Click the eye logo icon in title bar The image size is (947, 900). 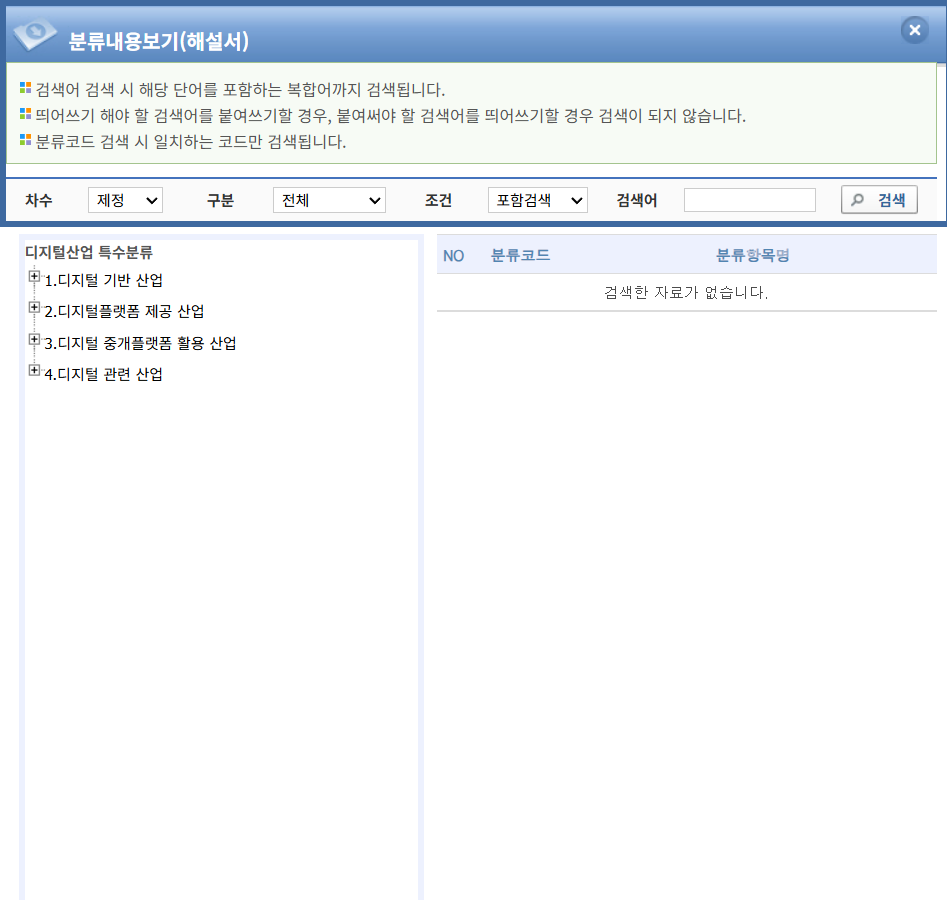tap(35, 35)
